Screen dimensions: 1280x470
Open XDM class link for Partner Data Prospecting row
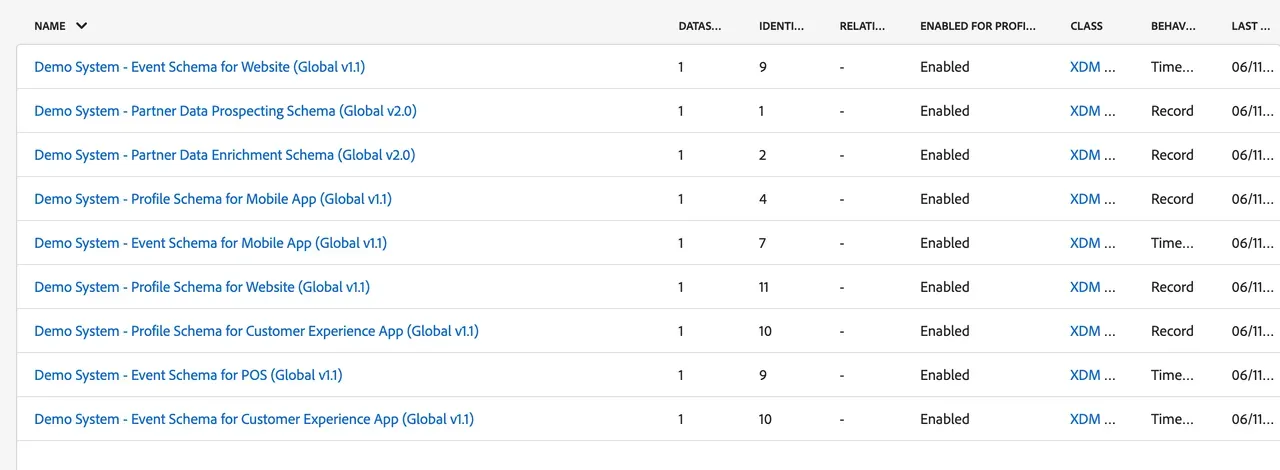coord(1092,111)
